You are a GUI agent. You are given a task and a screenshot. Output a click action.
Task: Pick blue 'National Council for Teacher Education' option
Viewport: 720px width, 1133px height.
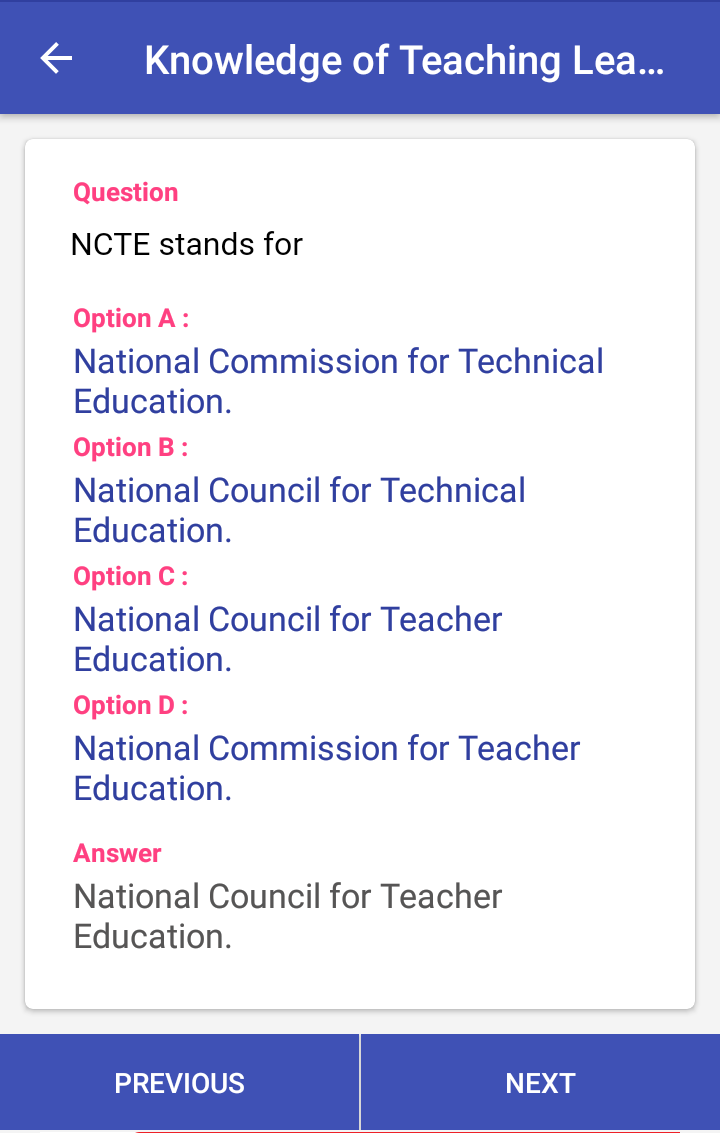(288, 639)
